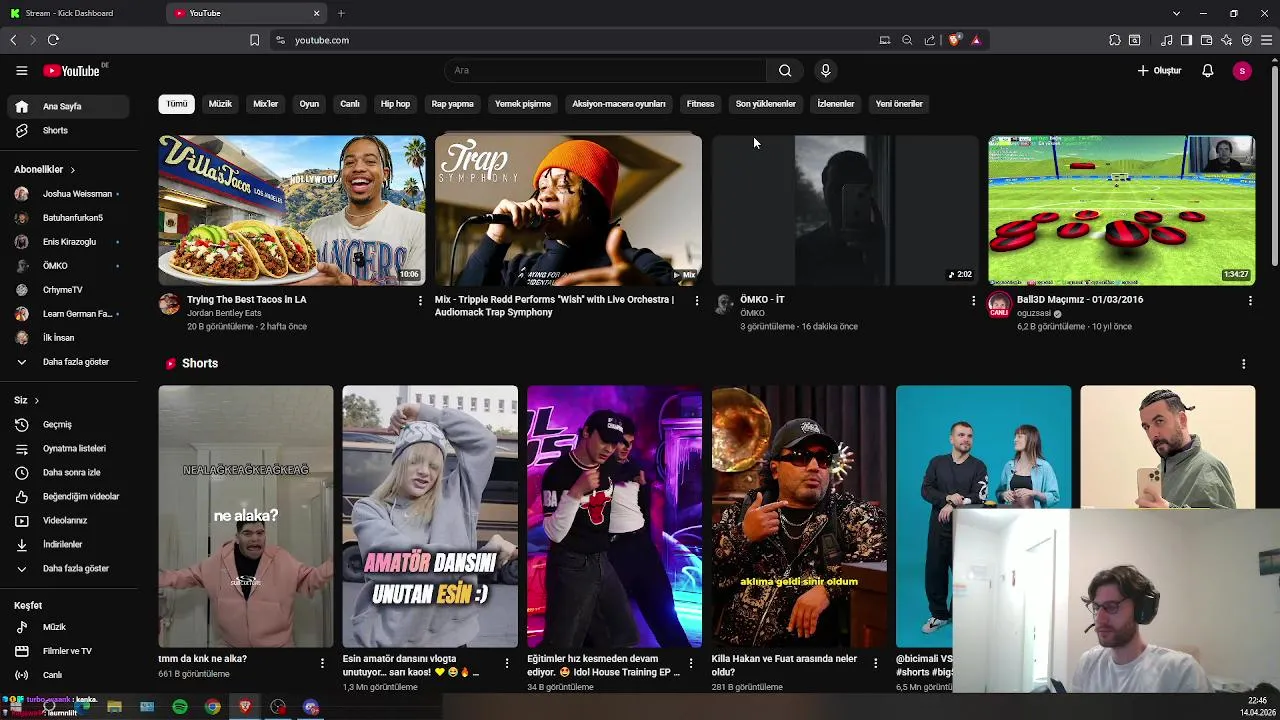
Task: Open Ball3D Maçımız video thumbnail
Action: [1121, 211]
